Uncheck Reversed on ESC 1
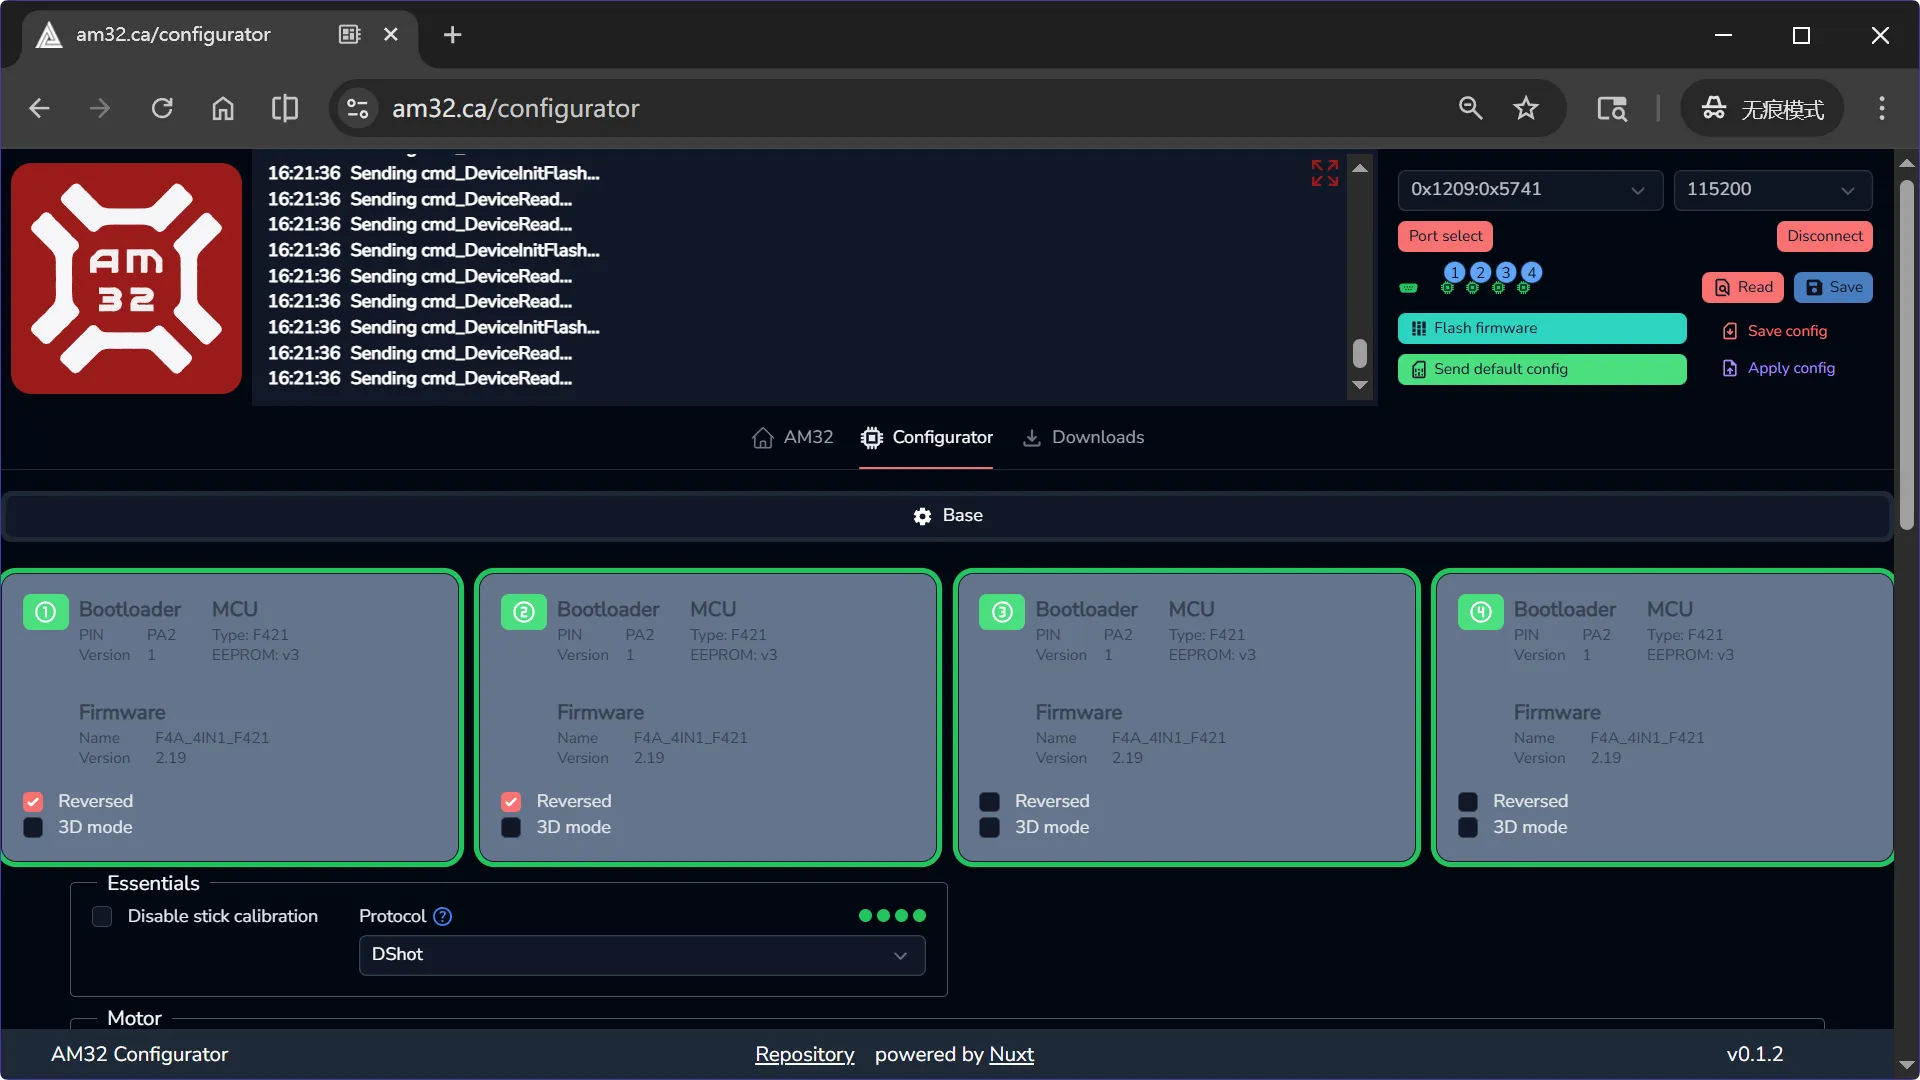This screenshot has height=1080, width=1920. click(33, 802)
